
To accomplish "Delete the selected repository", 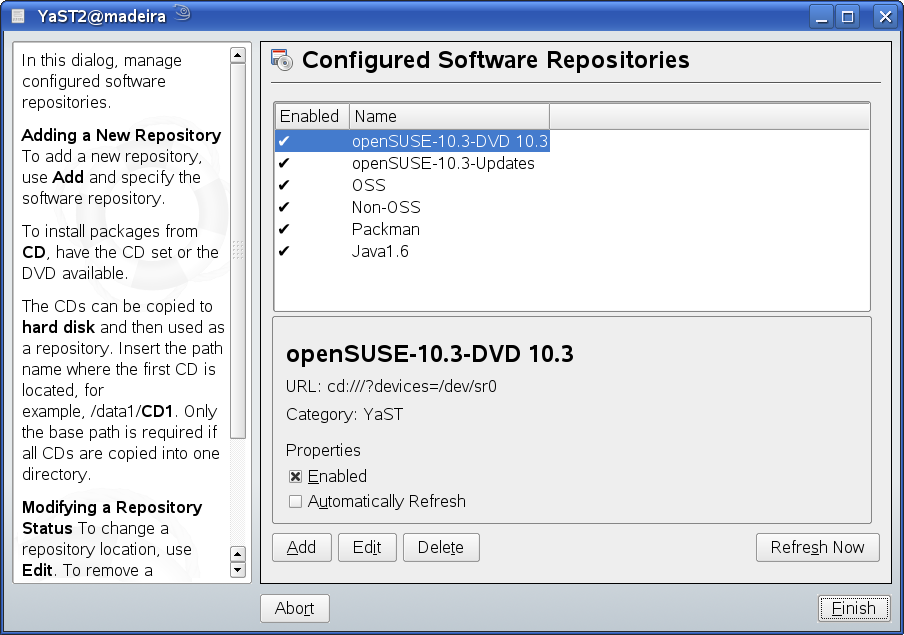I will tap(441, 547).
